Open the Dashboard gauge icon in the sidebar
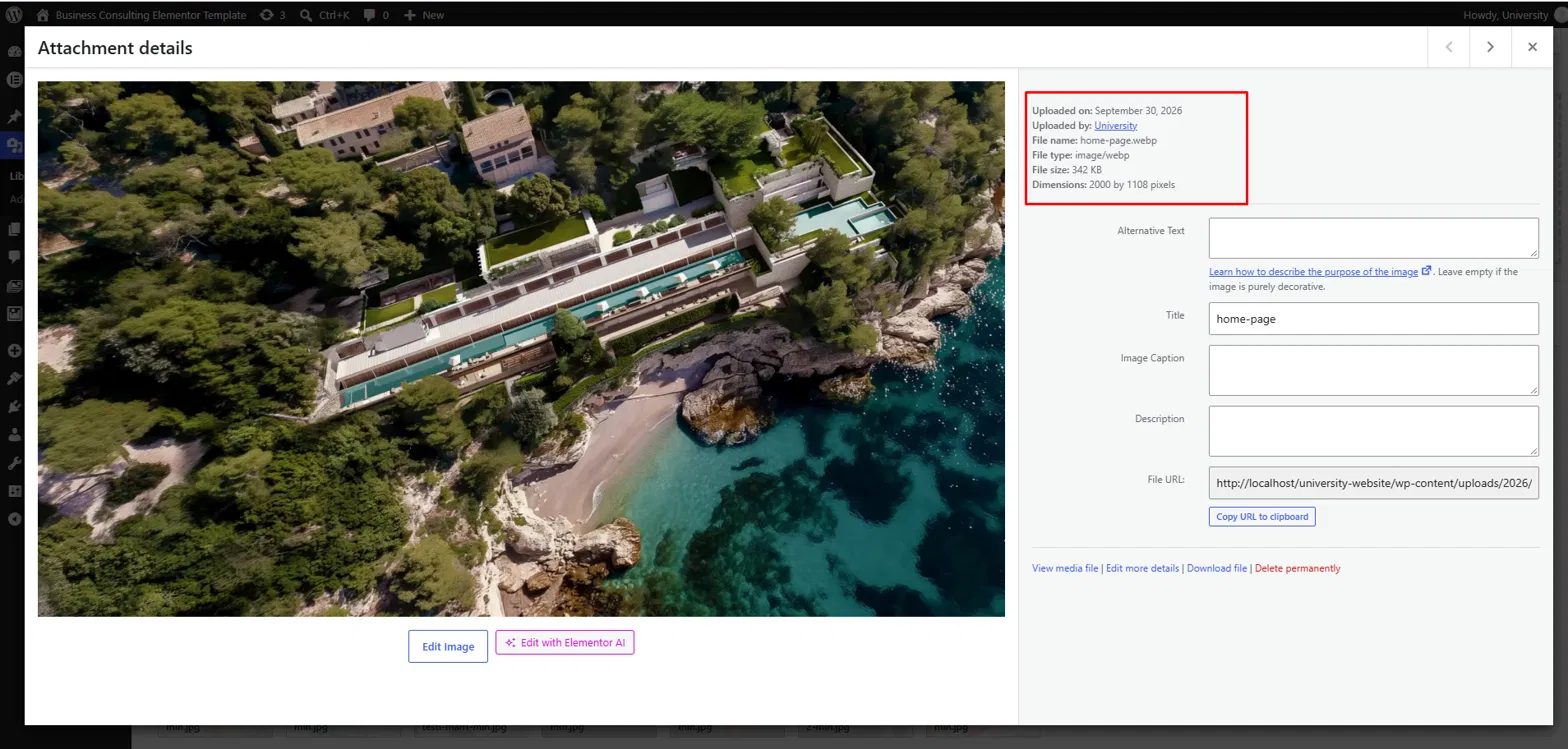1568x749 pixels. [14, 52]
